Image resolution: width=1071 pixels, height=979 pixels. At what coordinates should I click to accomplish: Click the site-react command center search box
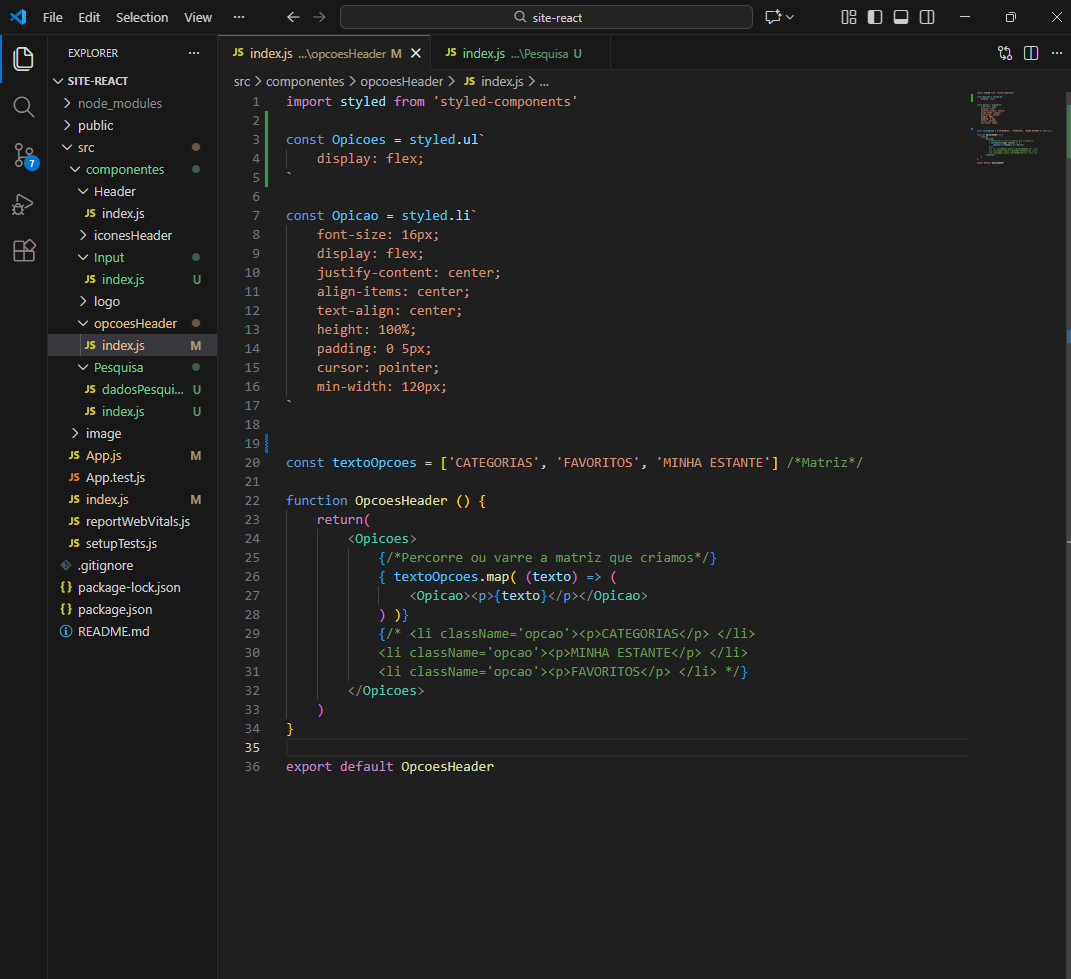(x=546, y=17)
